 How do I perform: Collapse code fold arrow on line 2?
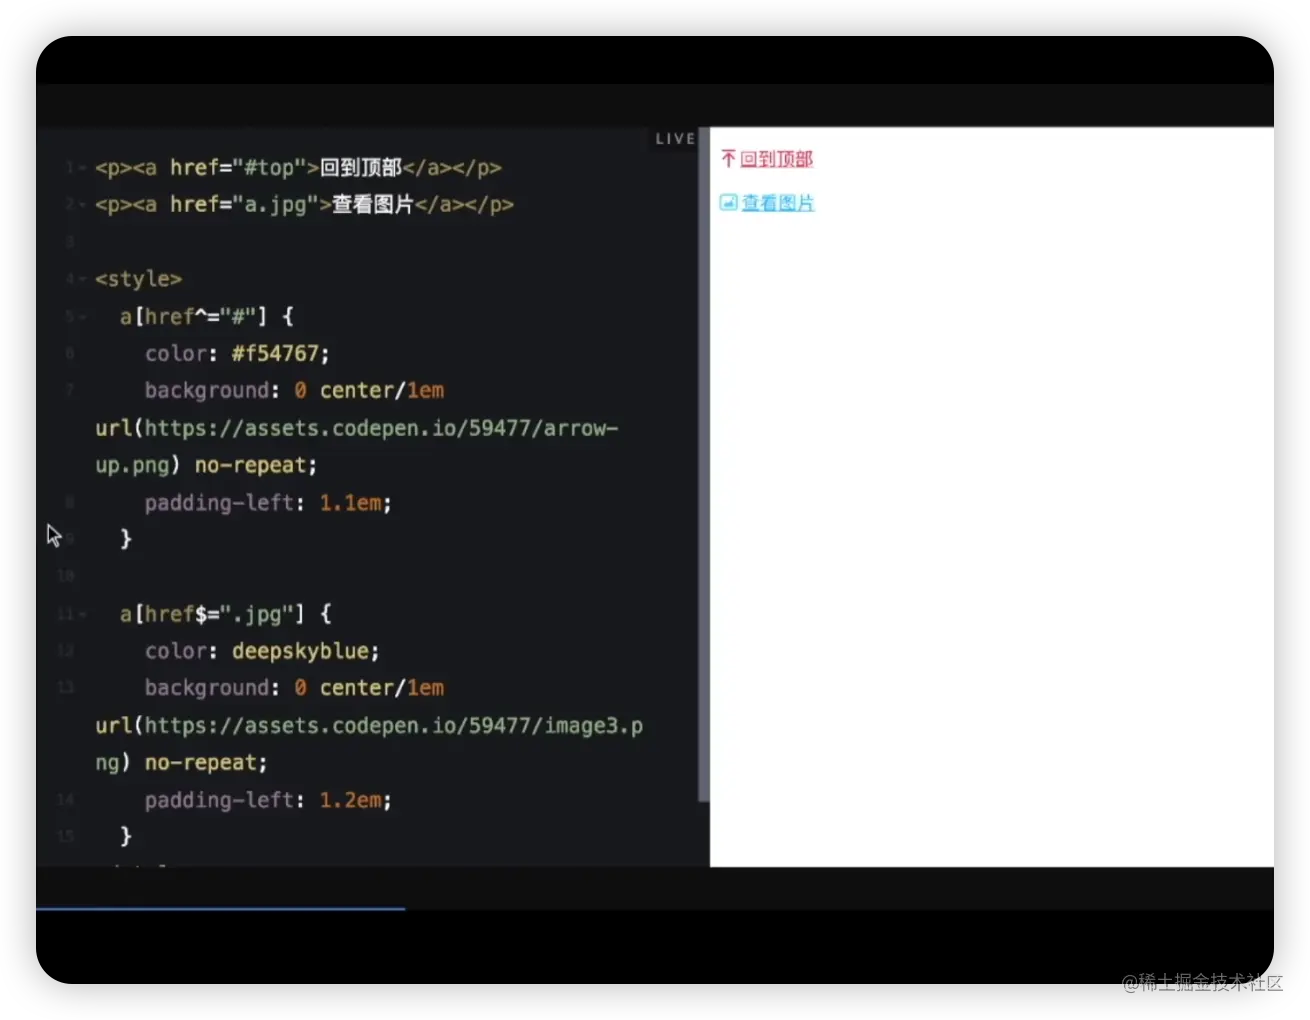pos(82,205)
